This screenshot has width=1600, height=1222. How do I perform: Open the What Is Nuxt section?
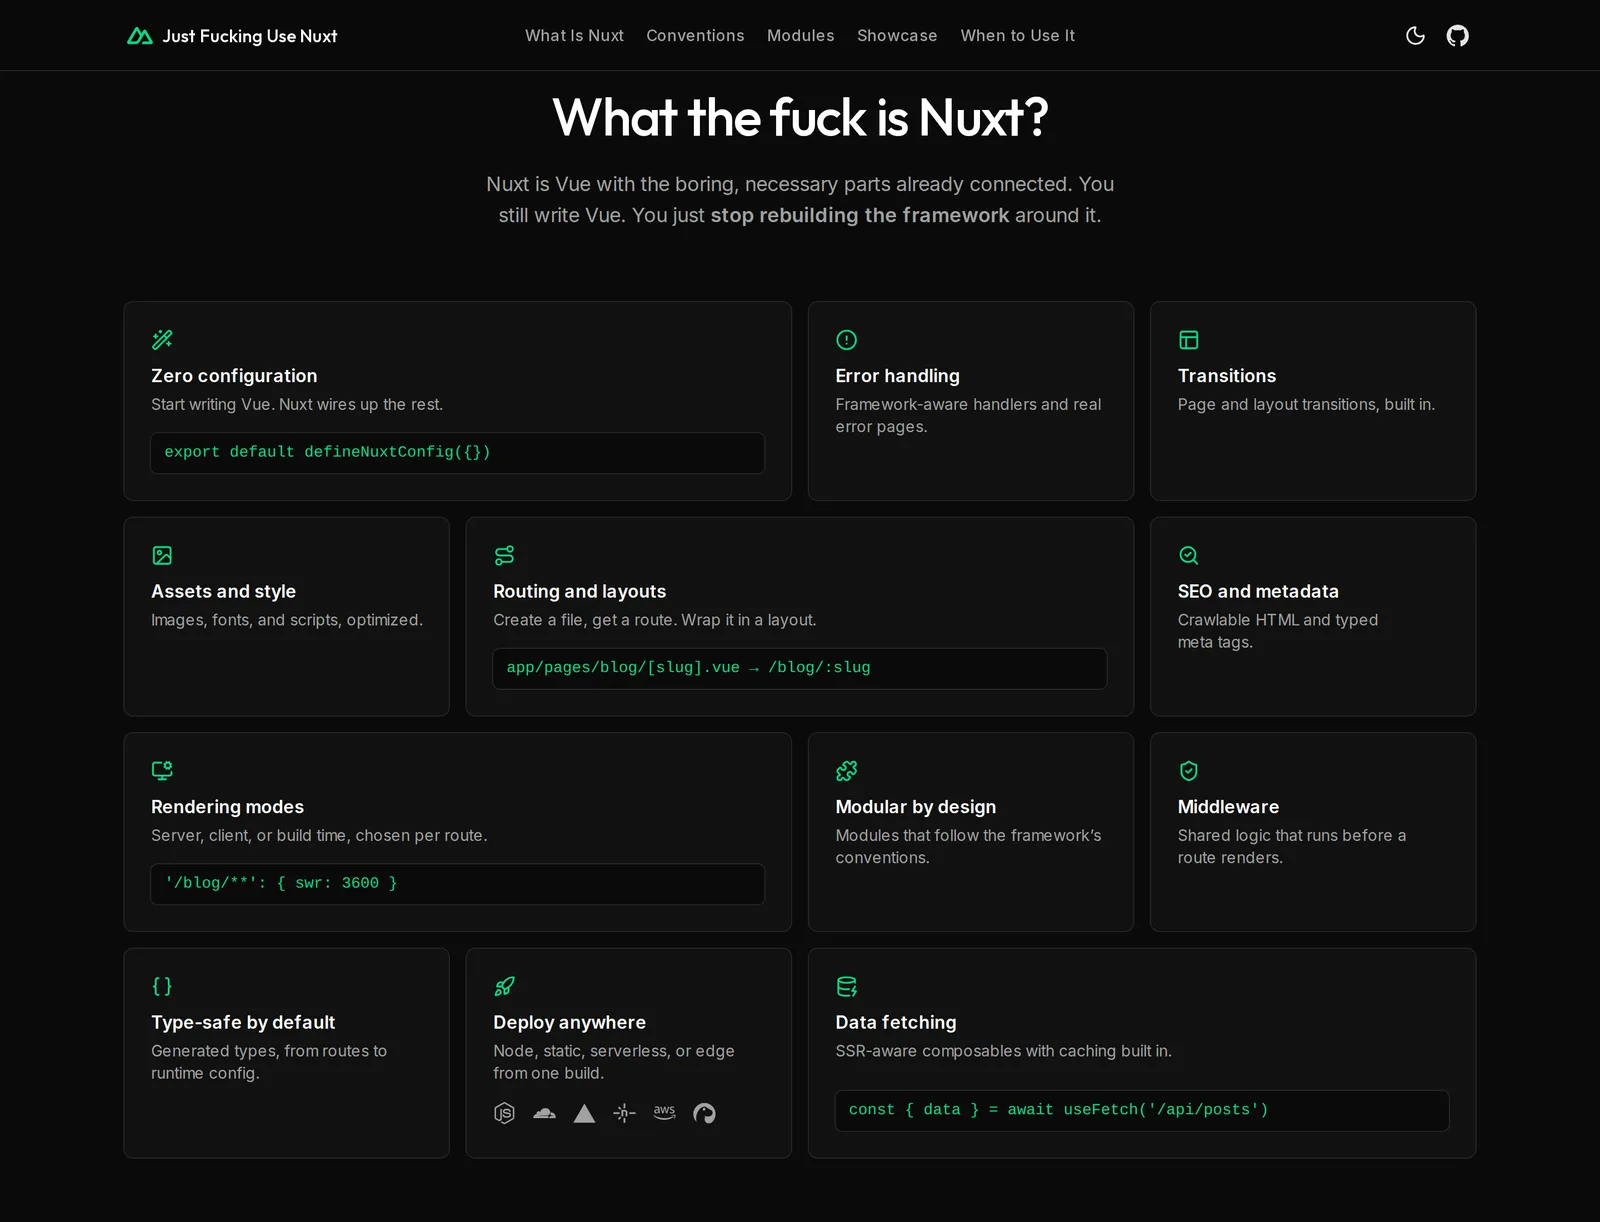[574, 36]
